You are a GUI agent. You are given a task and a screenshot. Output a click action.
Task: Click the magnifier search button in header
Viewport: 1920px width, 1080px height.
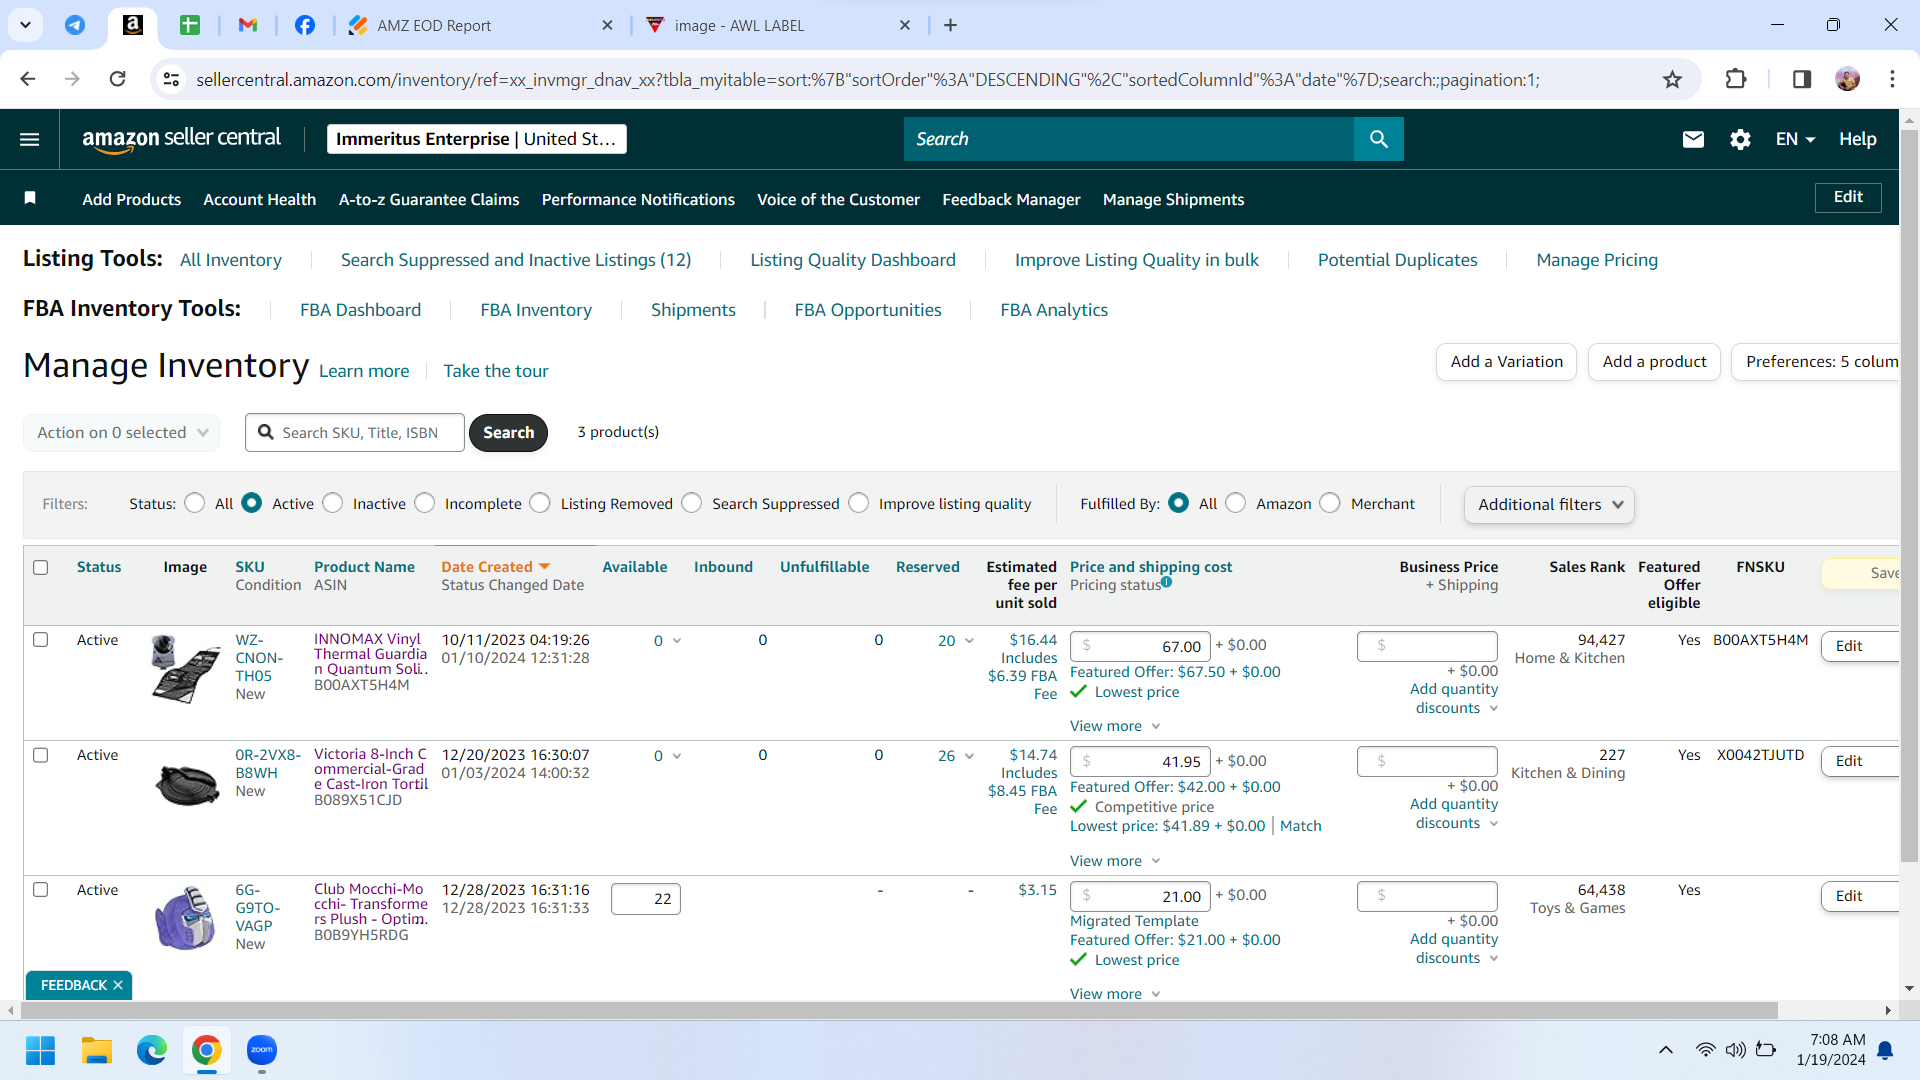pos(1379,139)
